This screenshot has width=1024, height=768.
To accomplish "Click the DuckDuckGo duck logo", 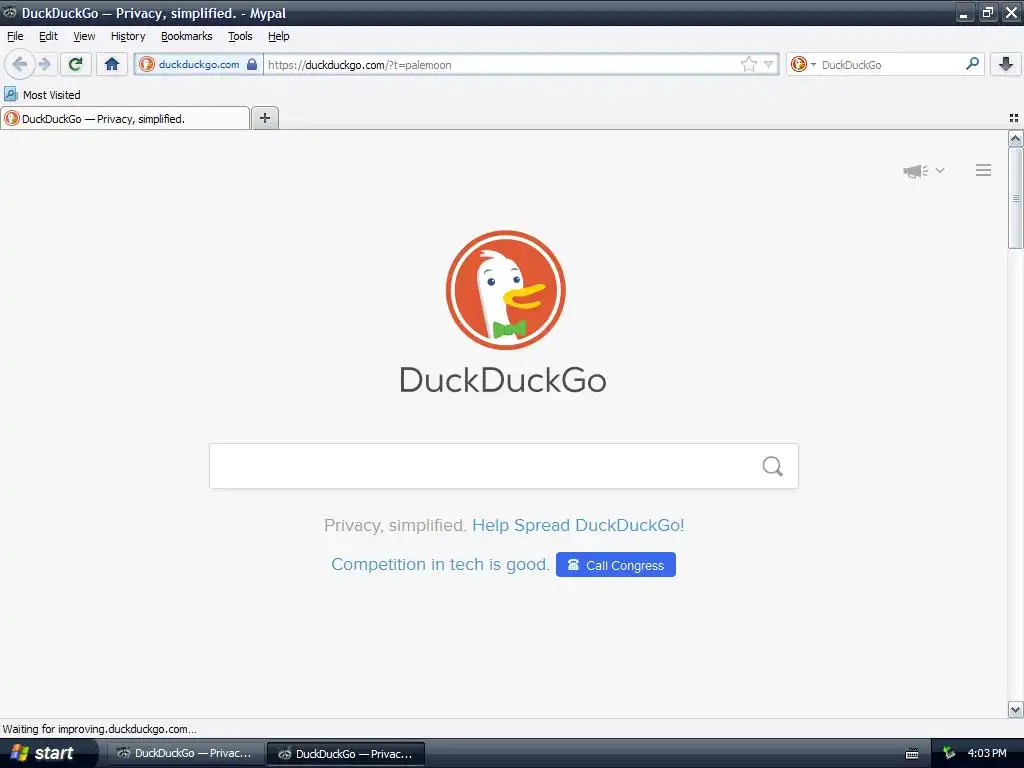I will point(505,289).
